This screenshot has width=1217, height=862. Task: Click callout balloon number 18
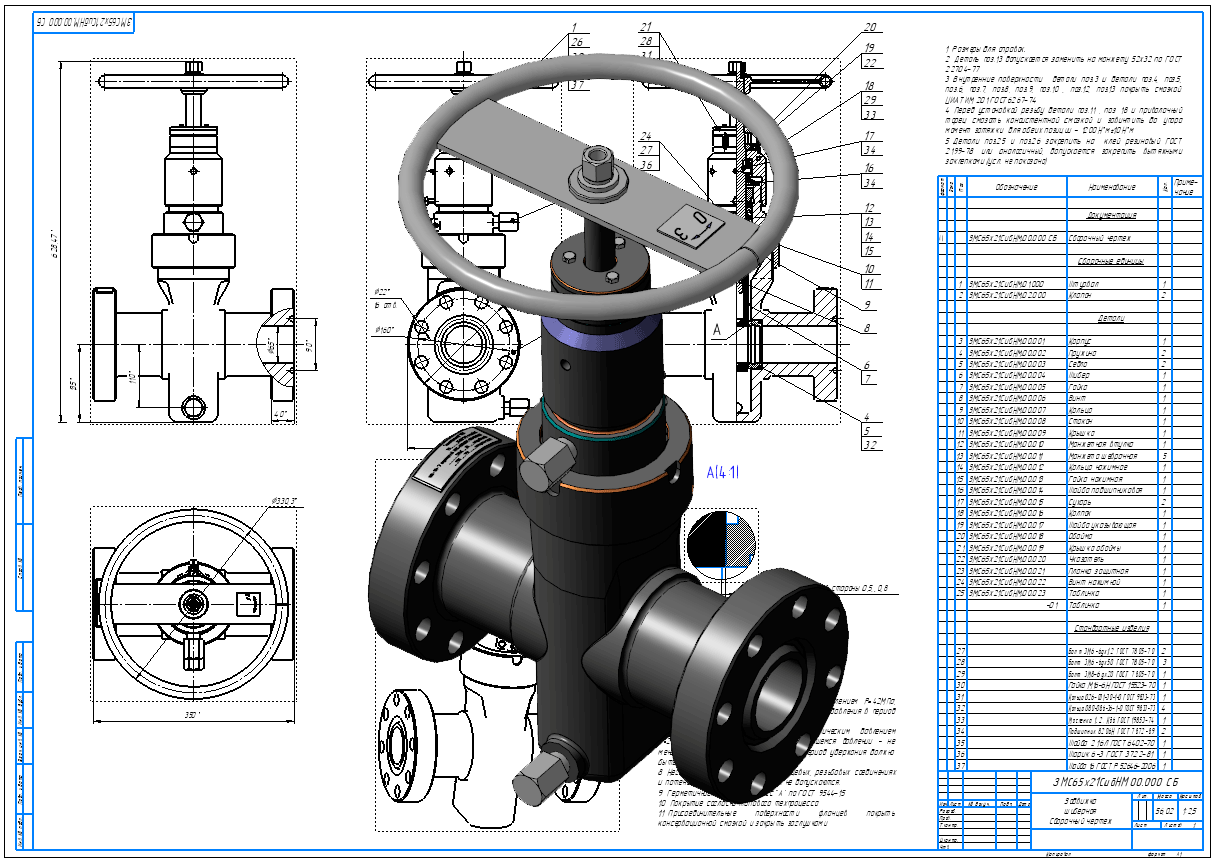[869, 86]
